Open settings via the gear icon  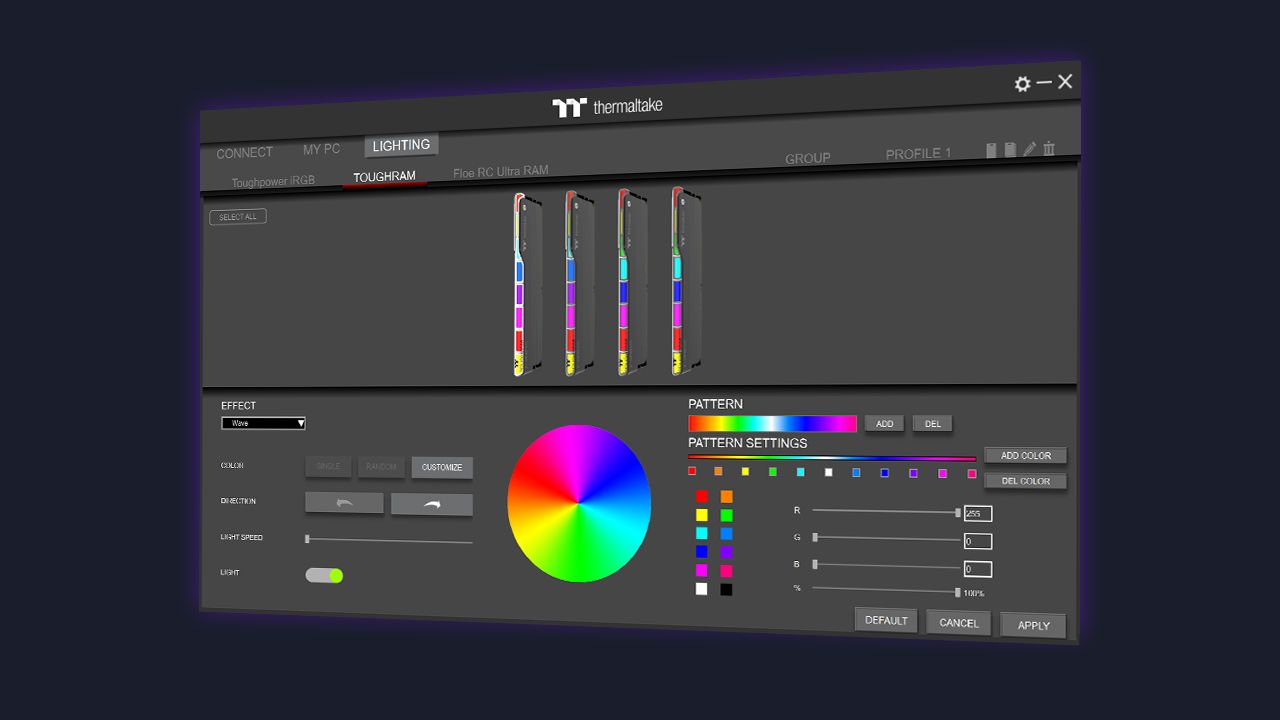click(x=1022, y=84)
